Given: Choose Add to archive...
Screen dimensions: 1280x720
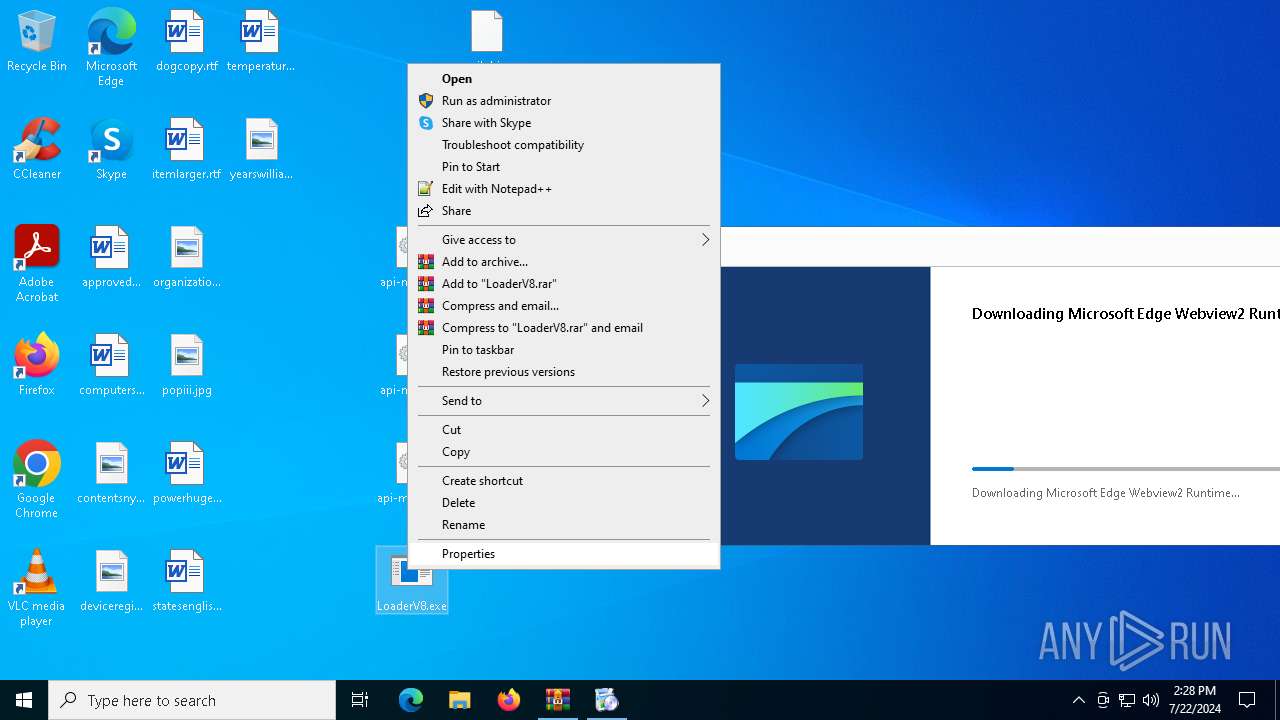Looking at the screenshot, I should pyautogui.click(x=564, y=262).
